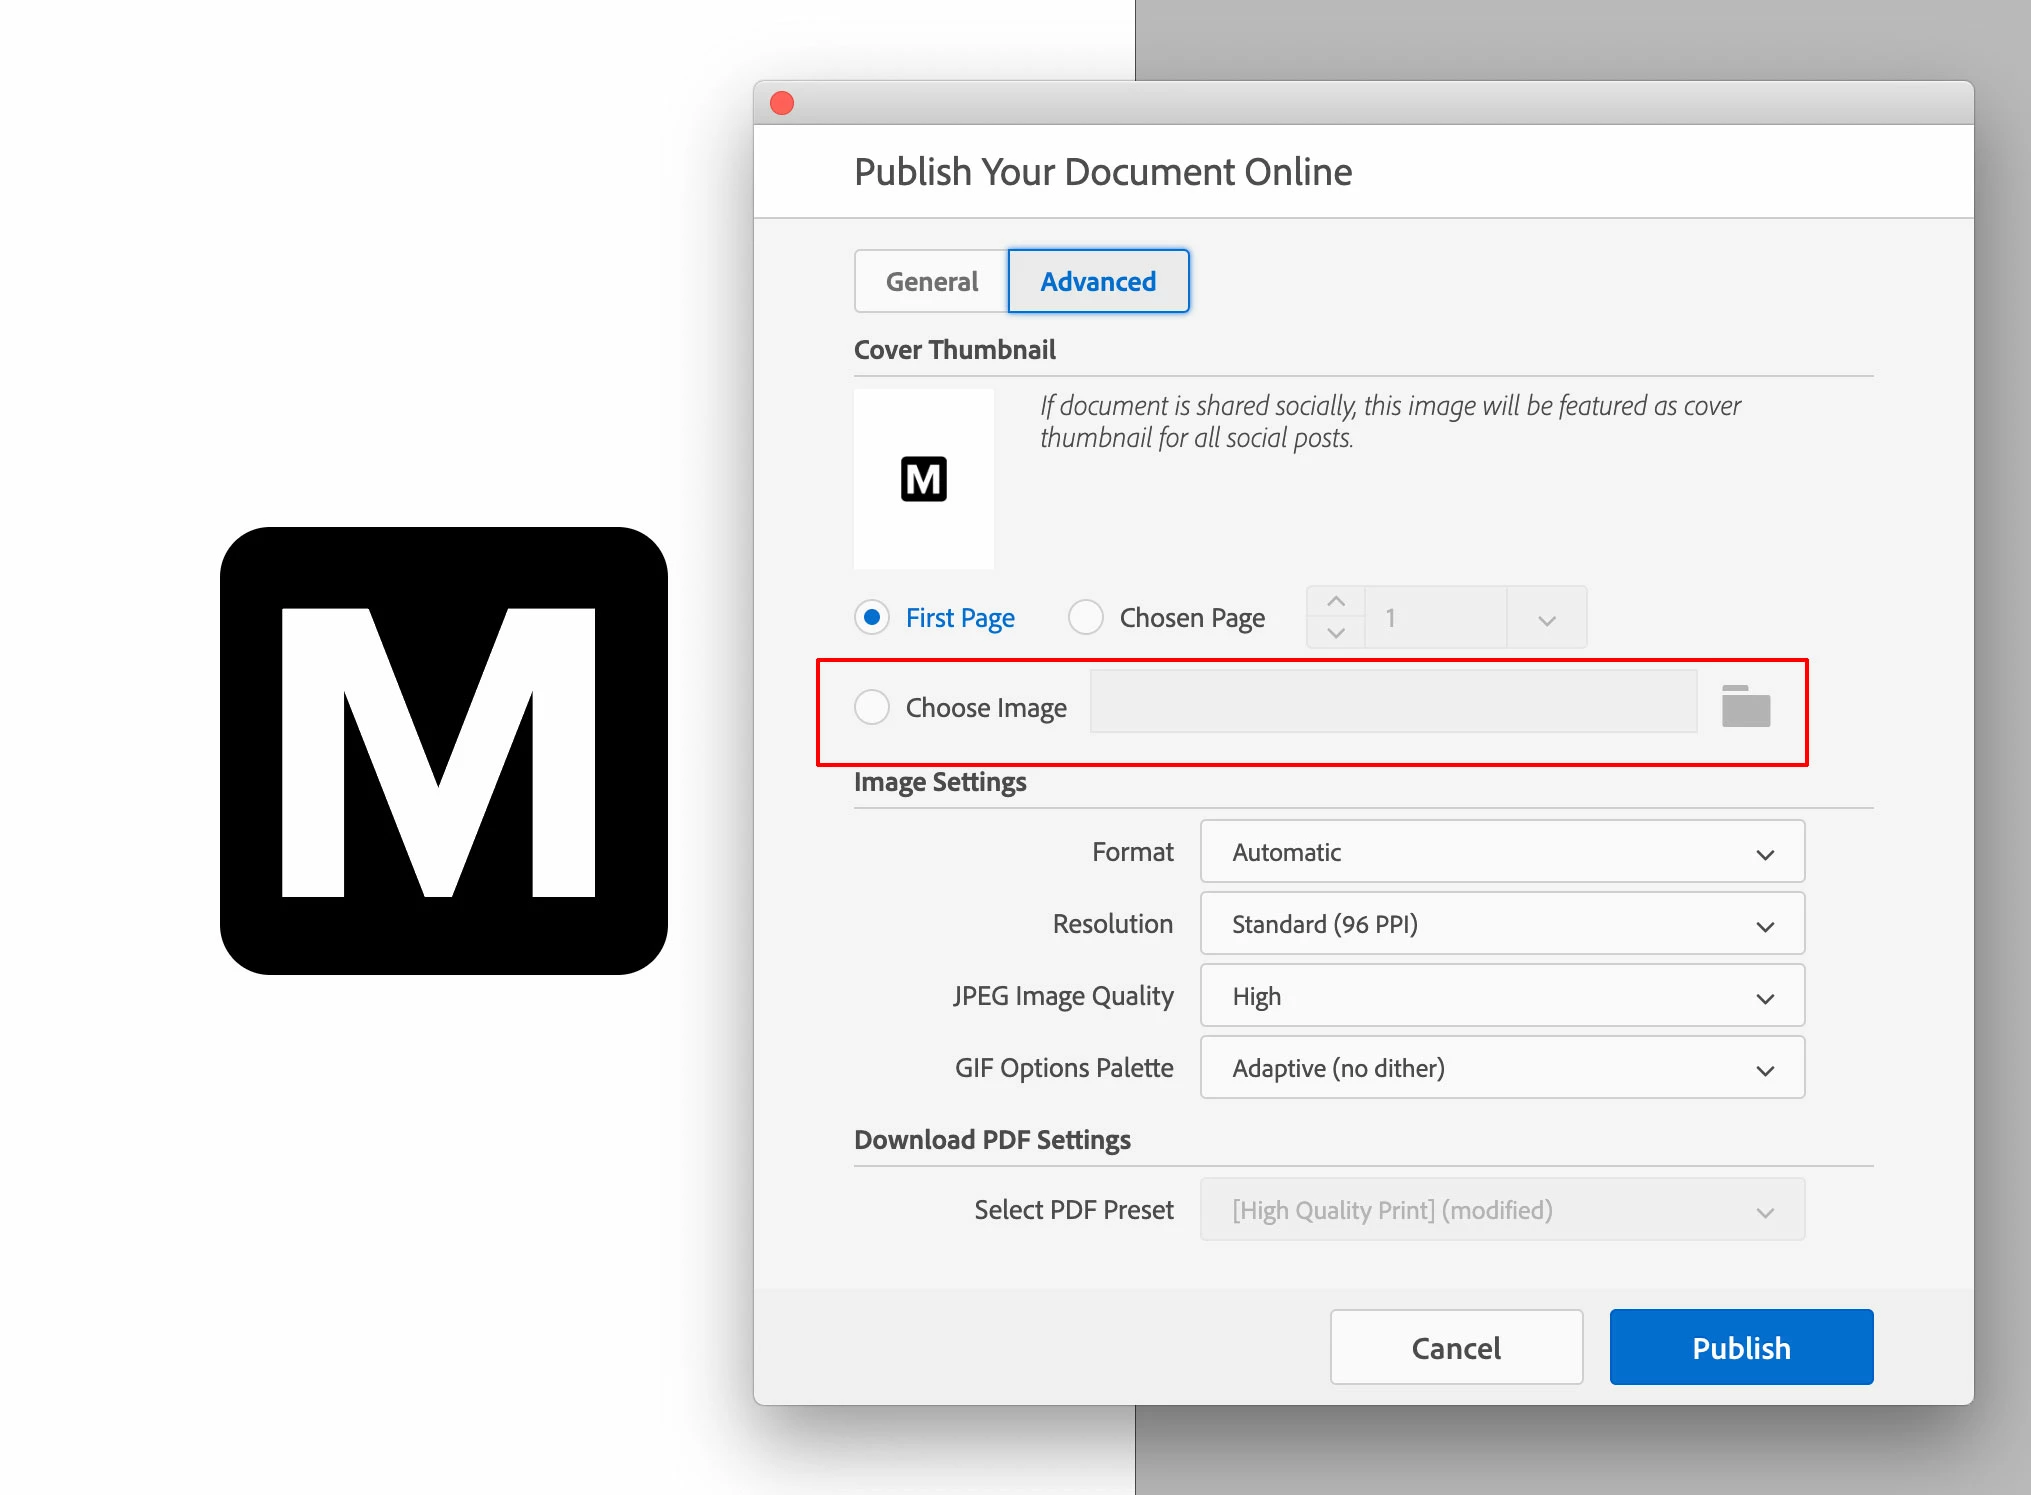Viewport: 2031px width, 1495px height.
Task: Click the cover thumbnail preview image
Action: tap(923, 479)
